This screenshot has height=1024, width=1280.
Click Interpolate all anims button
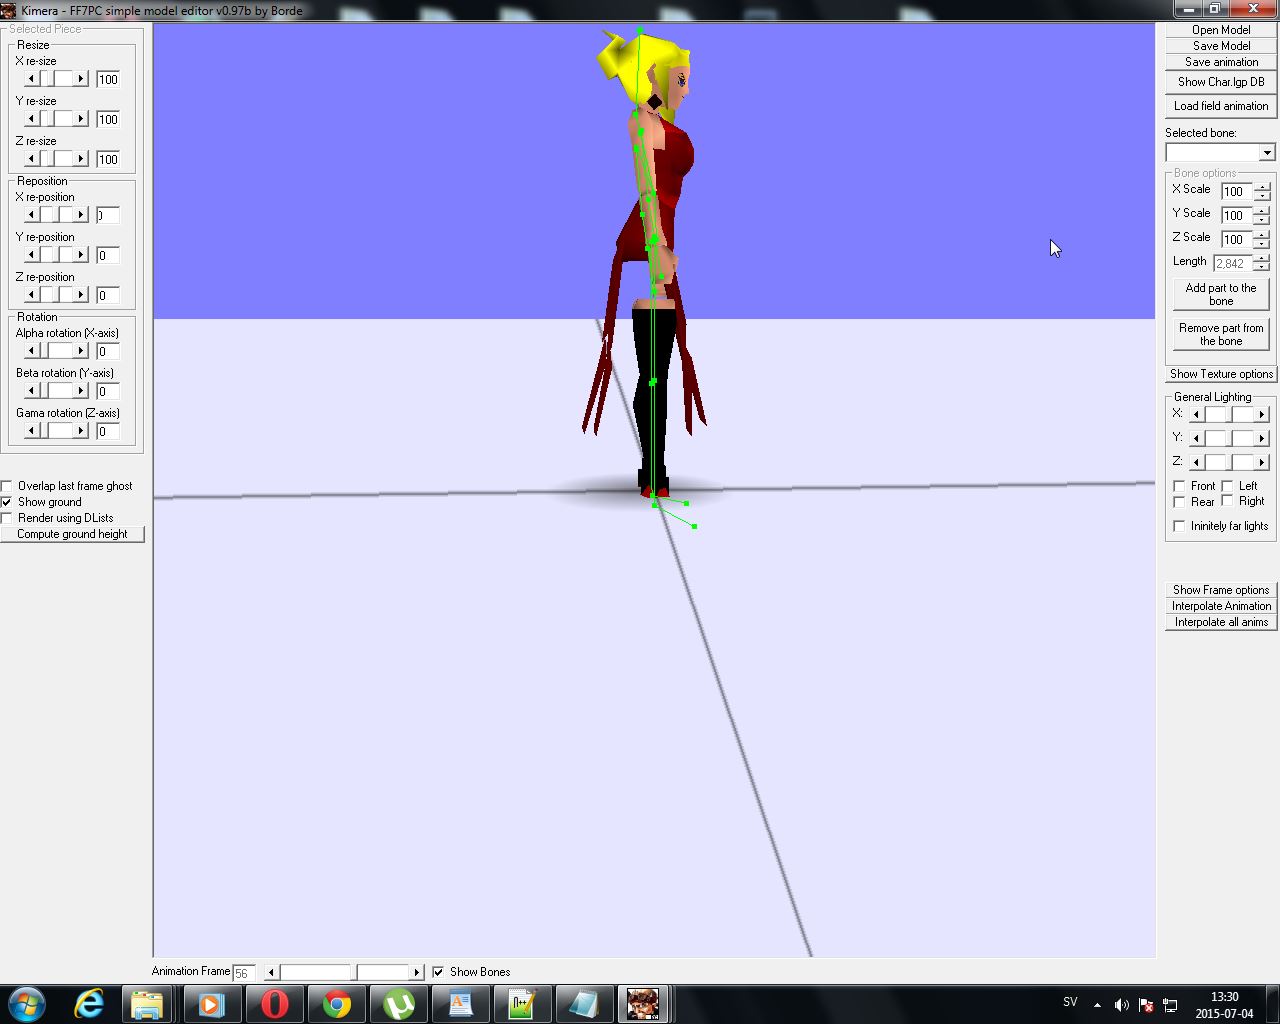pos(1221,622)
